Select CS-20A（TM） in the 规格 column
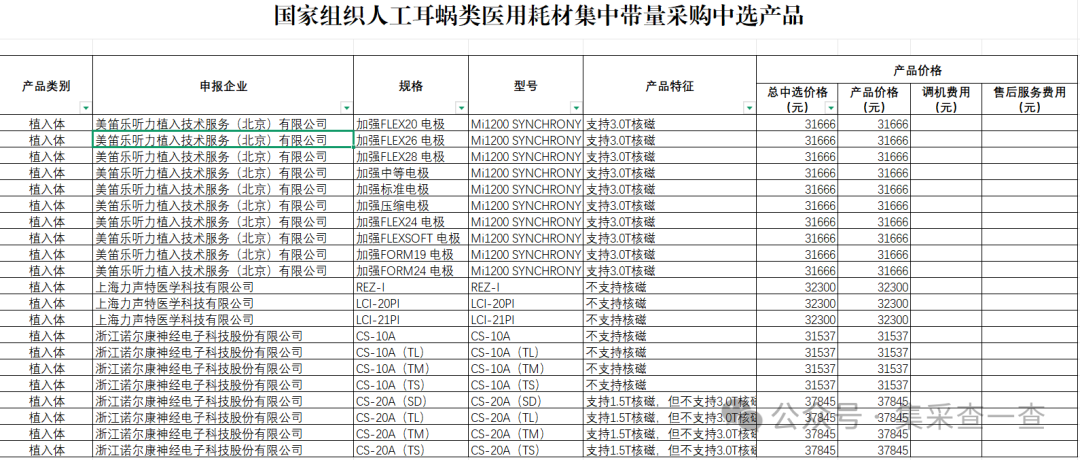The width and height of the screenshot is (1080, 460). 411,434
